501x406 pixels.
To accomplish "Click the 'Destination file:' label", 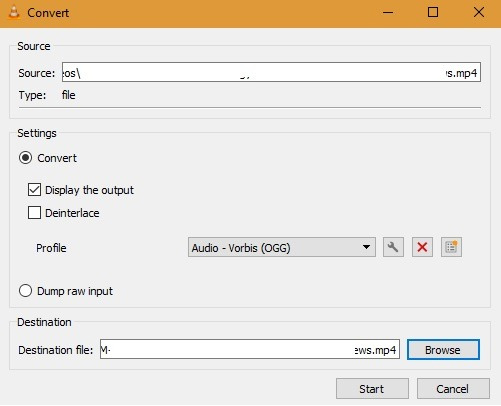I will 56,350.
